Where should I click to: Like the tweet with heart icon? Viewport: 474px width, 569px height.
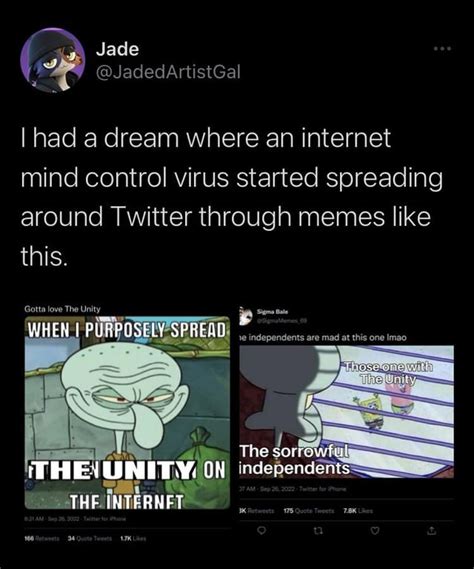(x=375, y=531)
